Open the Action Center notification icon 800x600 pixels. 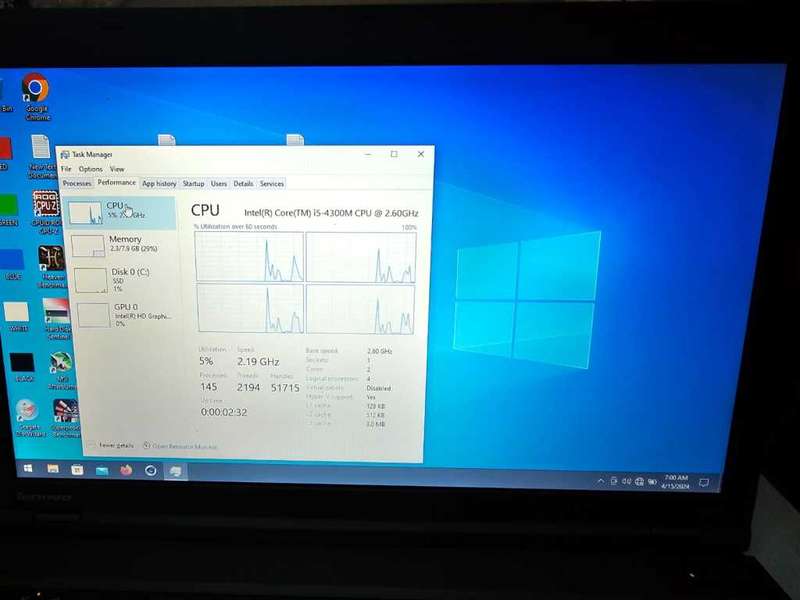704,483
